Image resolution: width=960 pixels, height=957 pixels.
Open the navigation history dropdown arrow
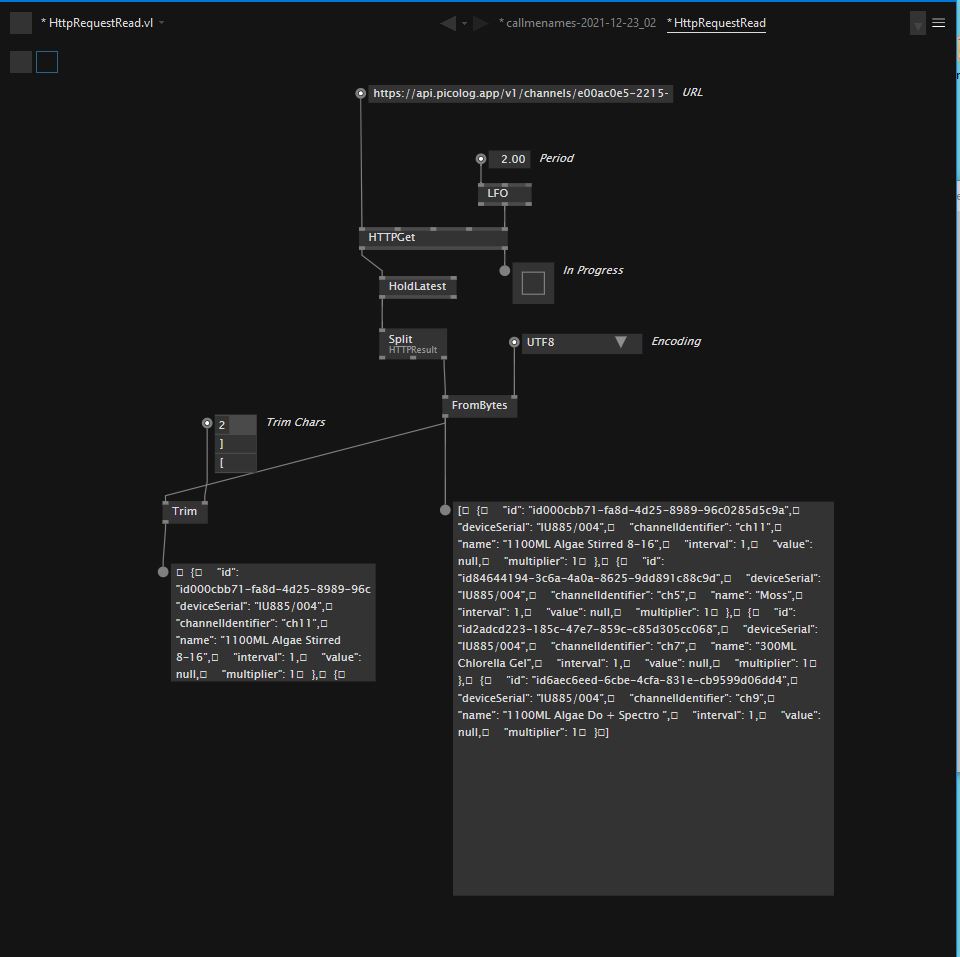tap(464, 24)
